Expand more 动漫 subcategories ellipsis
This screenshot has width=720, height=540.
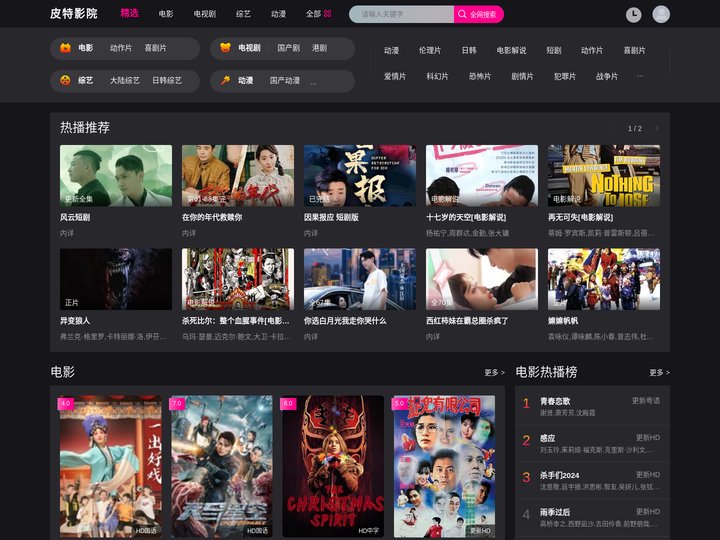(313, 82)
